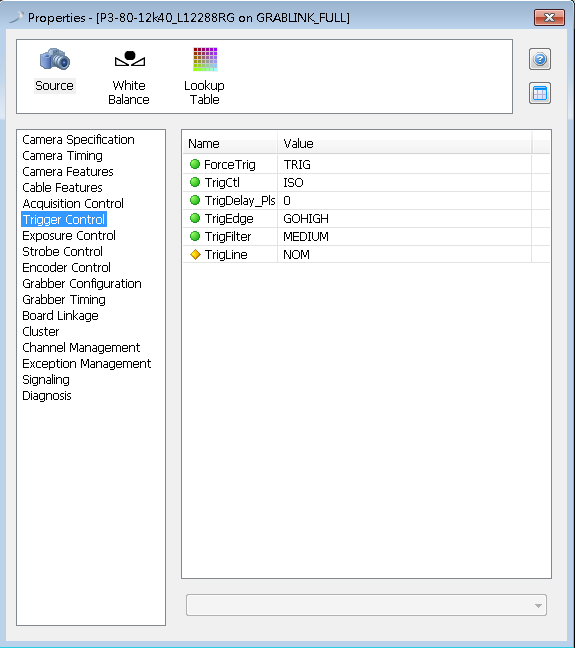Click the GOHIGH value of TrigEdge

pos(306,218)
